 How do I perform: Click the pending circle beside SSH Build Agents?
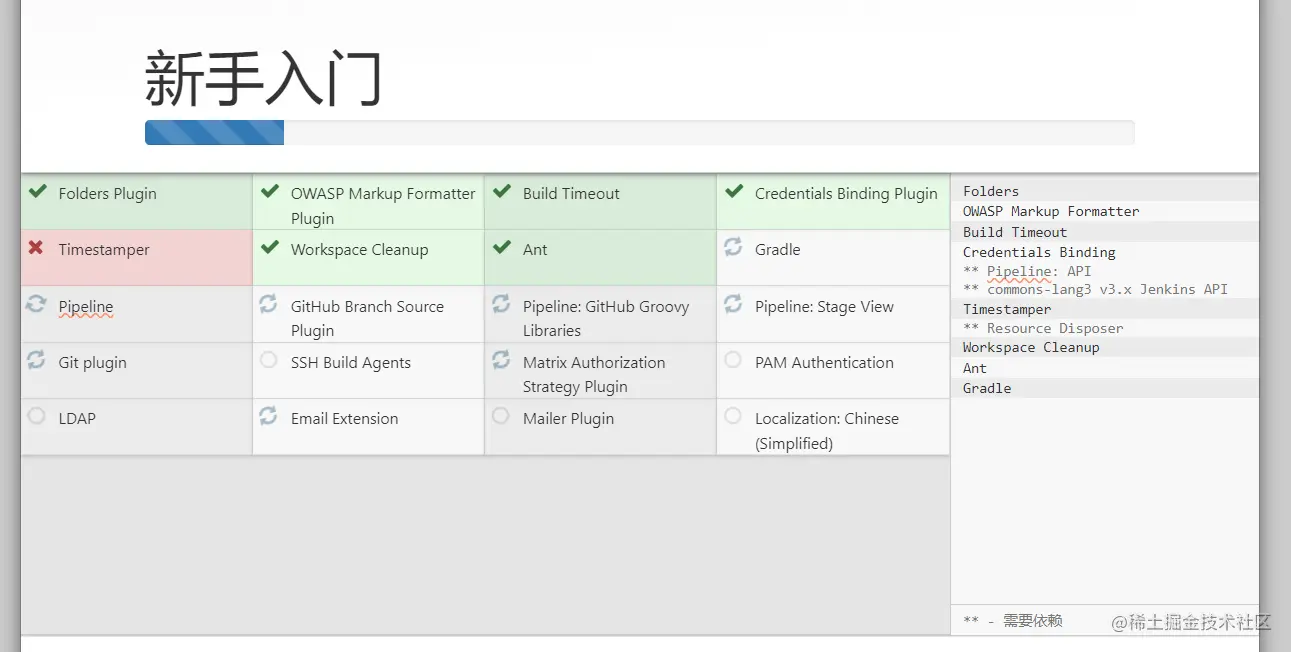(x=269, y=360)
